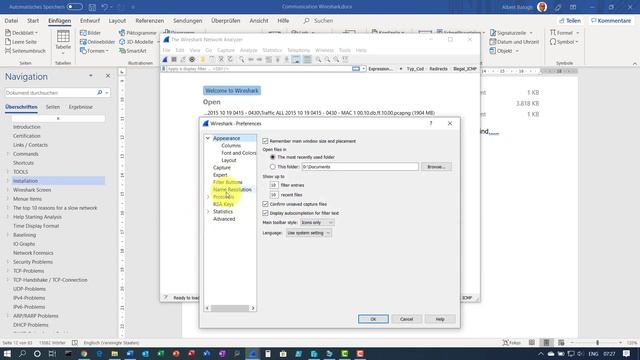Open capture options gear icon in Wireshark toolbar
The width and height of the screenshot is (640, 360).
[x=192, y=60]
